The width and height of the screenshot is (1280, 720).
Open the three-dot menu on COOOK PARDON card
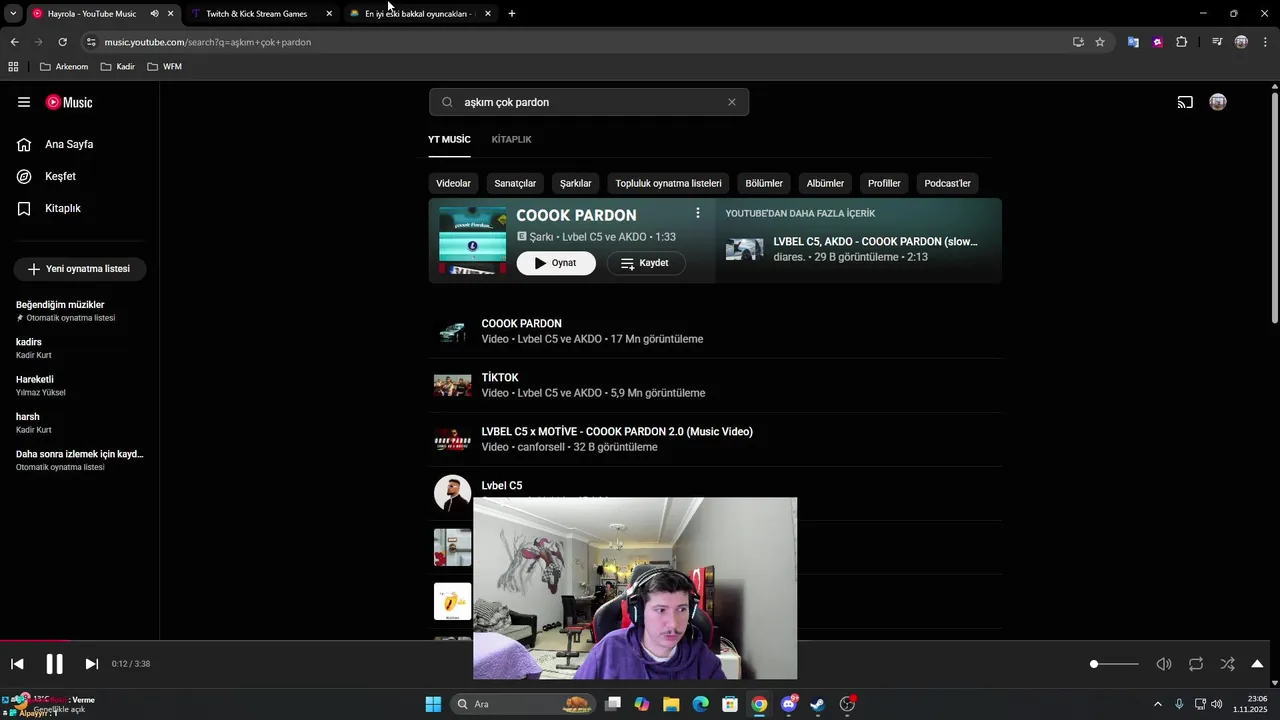698,213
